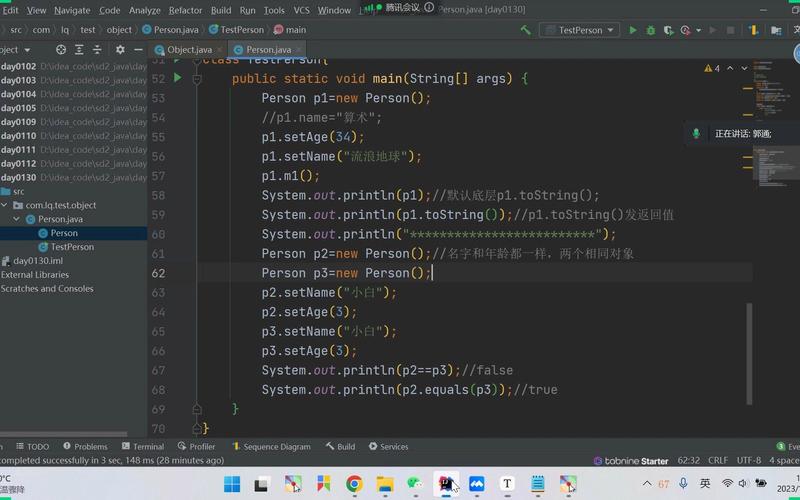Image resolution: width=800 pixels, height=500 pixels.
Task: Open the Terminal tool window
Action: [143, 446]
